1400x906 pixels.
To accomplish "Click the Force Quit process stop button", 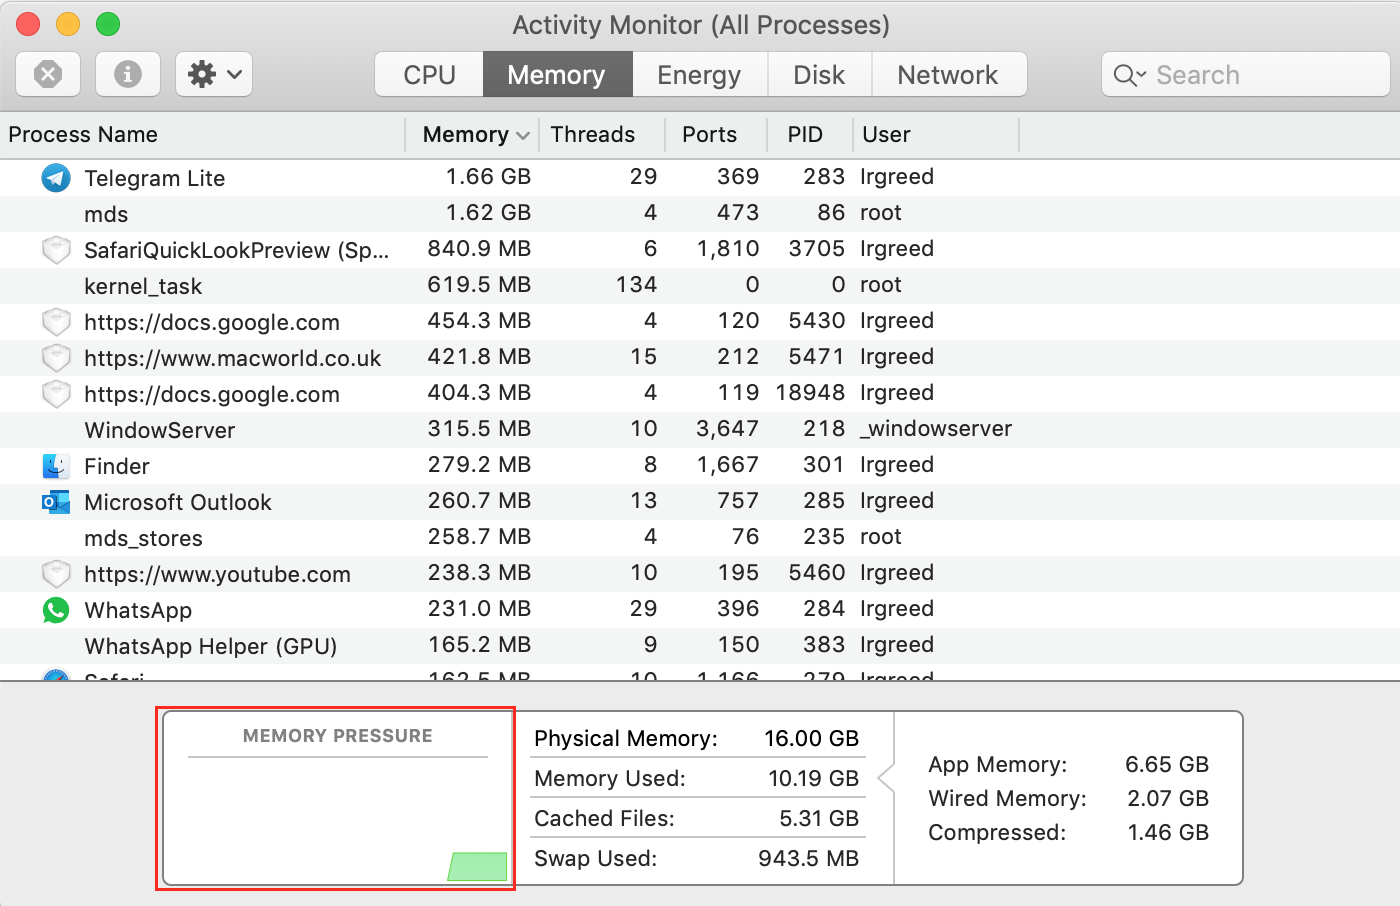I will click(48, 74).
